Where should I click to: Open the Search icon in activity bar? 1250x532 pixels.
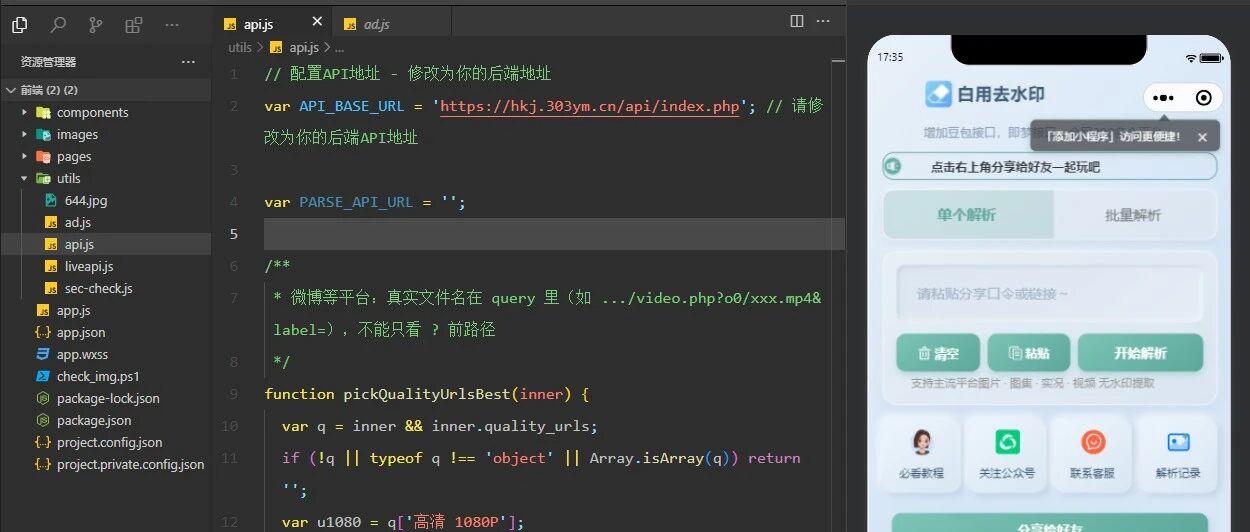click(x=58, y=25)
